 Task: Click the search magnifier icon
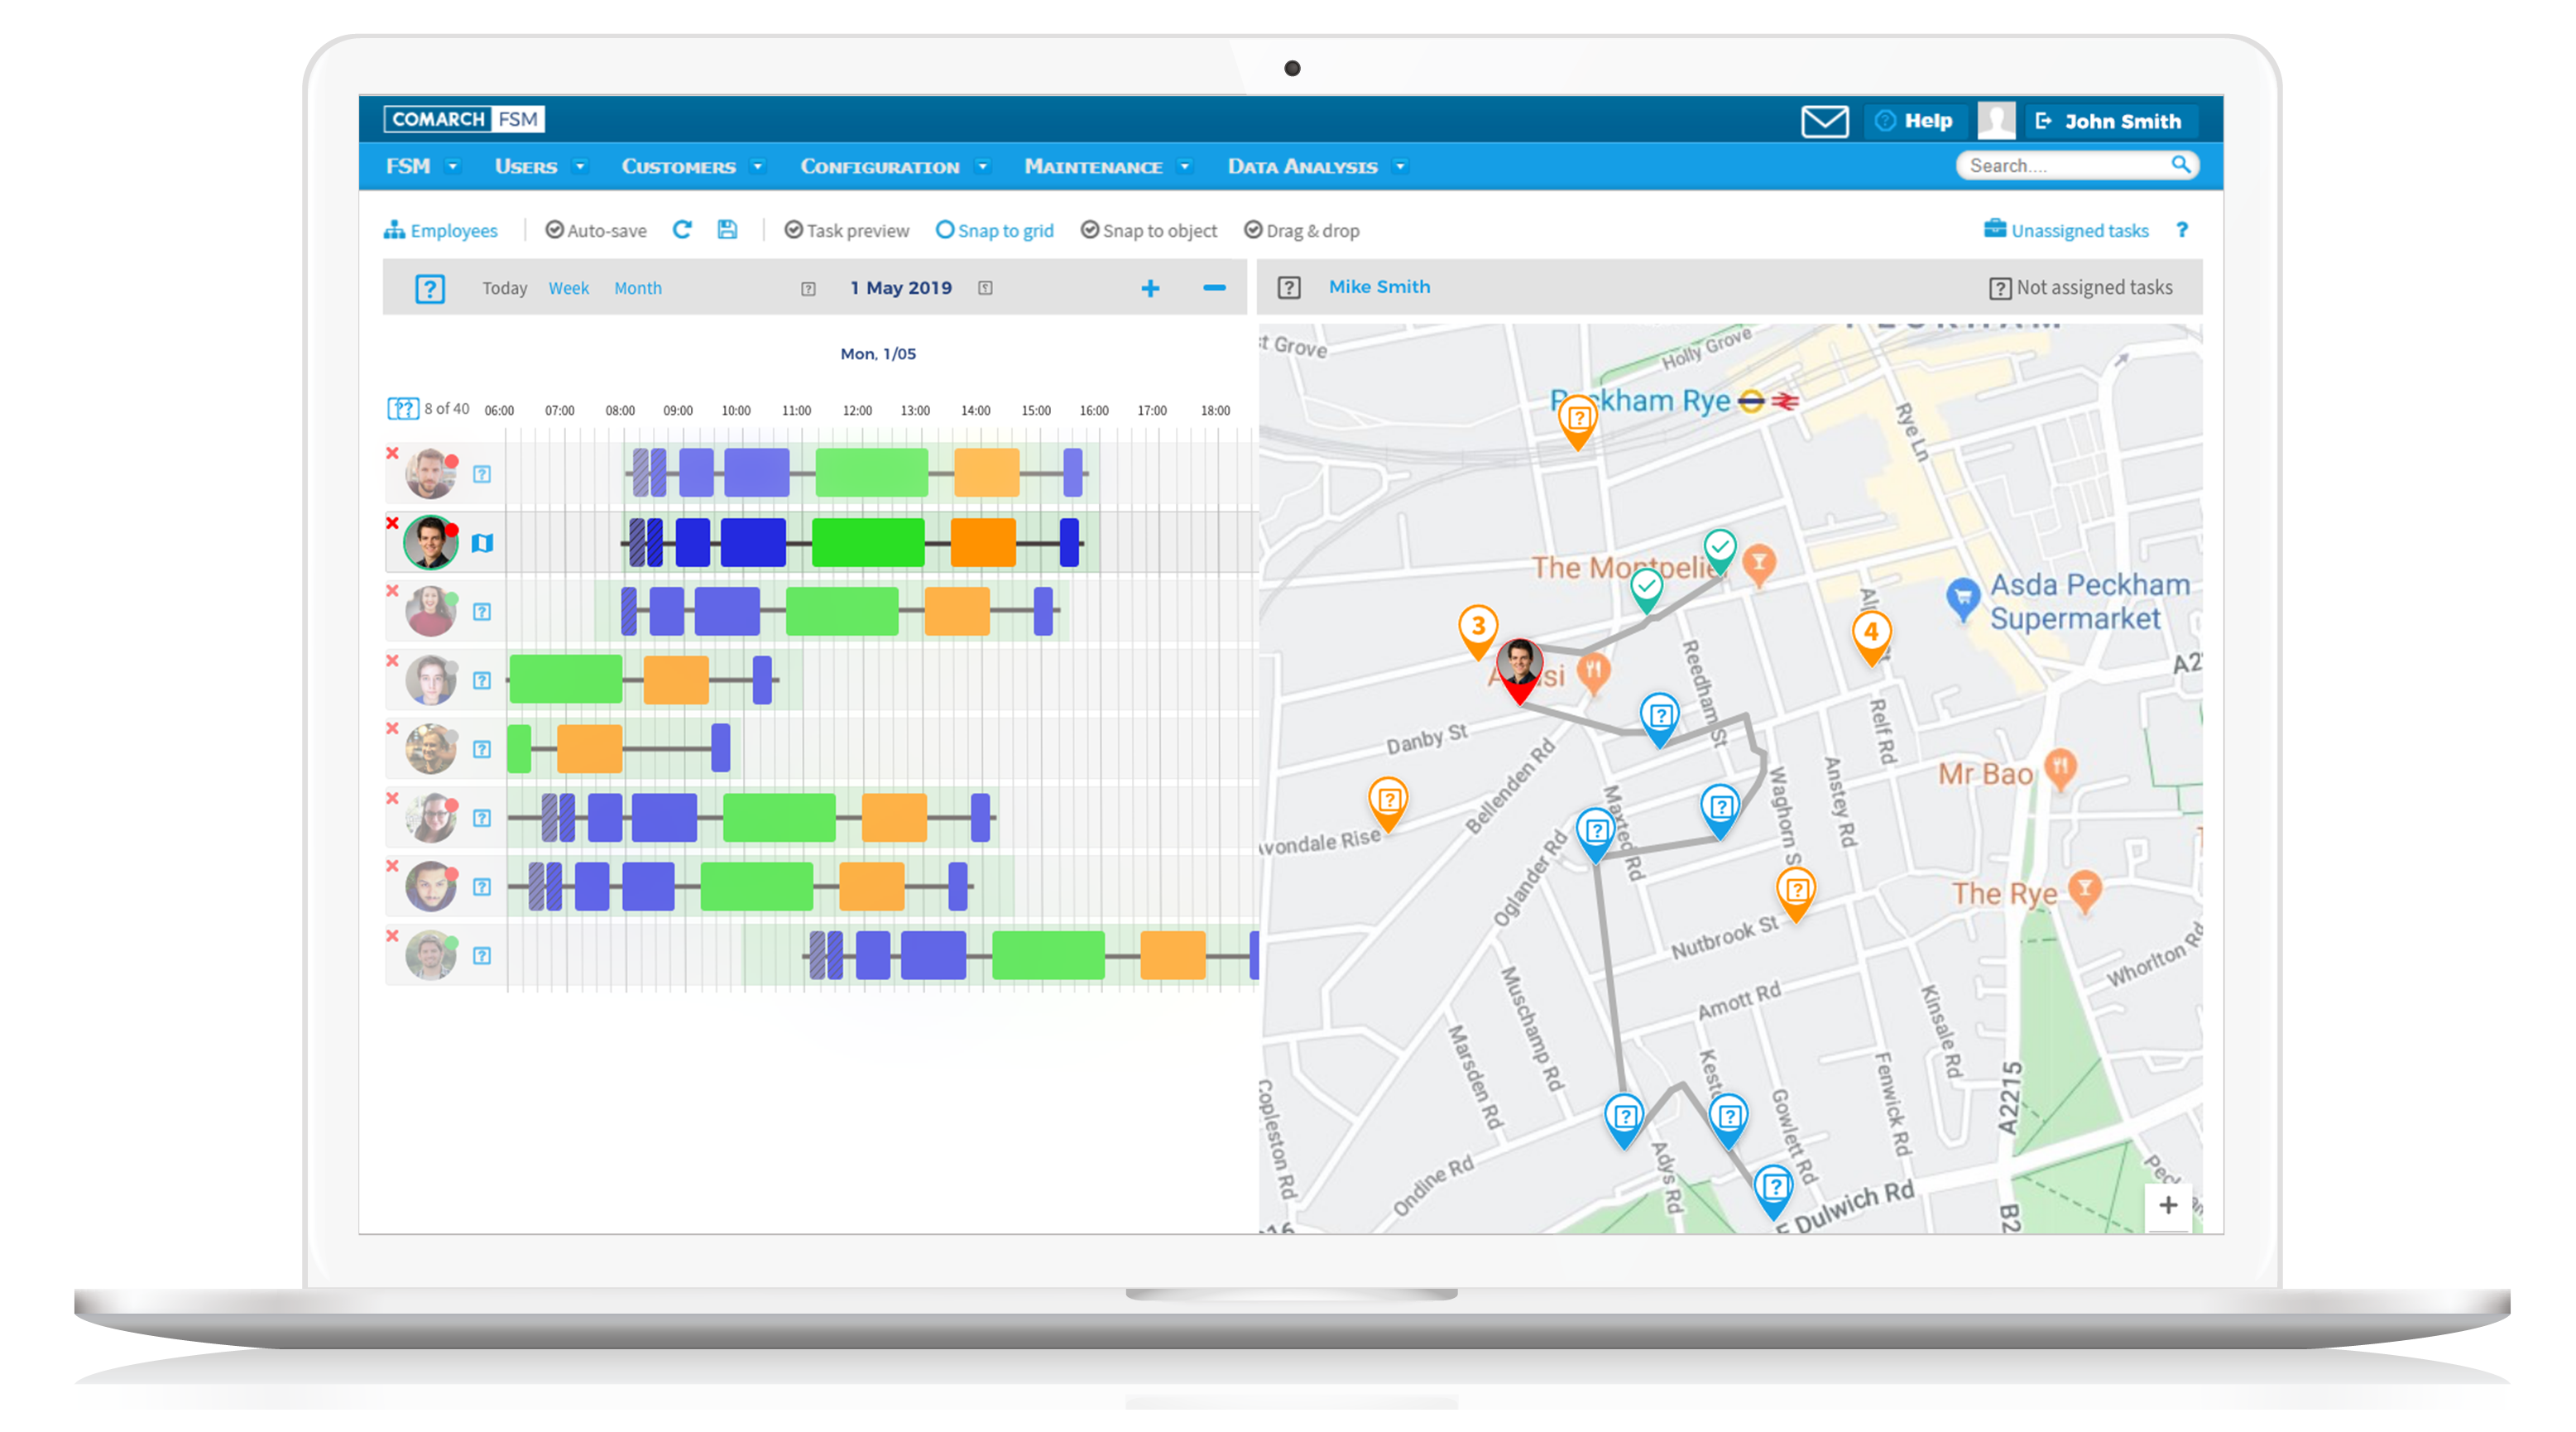[x=2180, y=164]
